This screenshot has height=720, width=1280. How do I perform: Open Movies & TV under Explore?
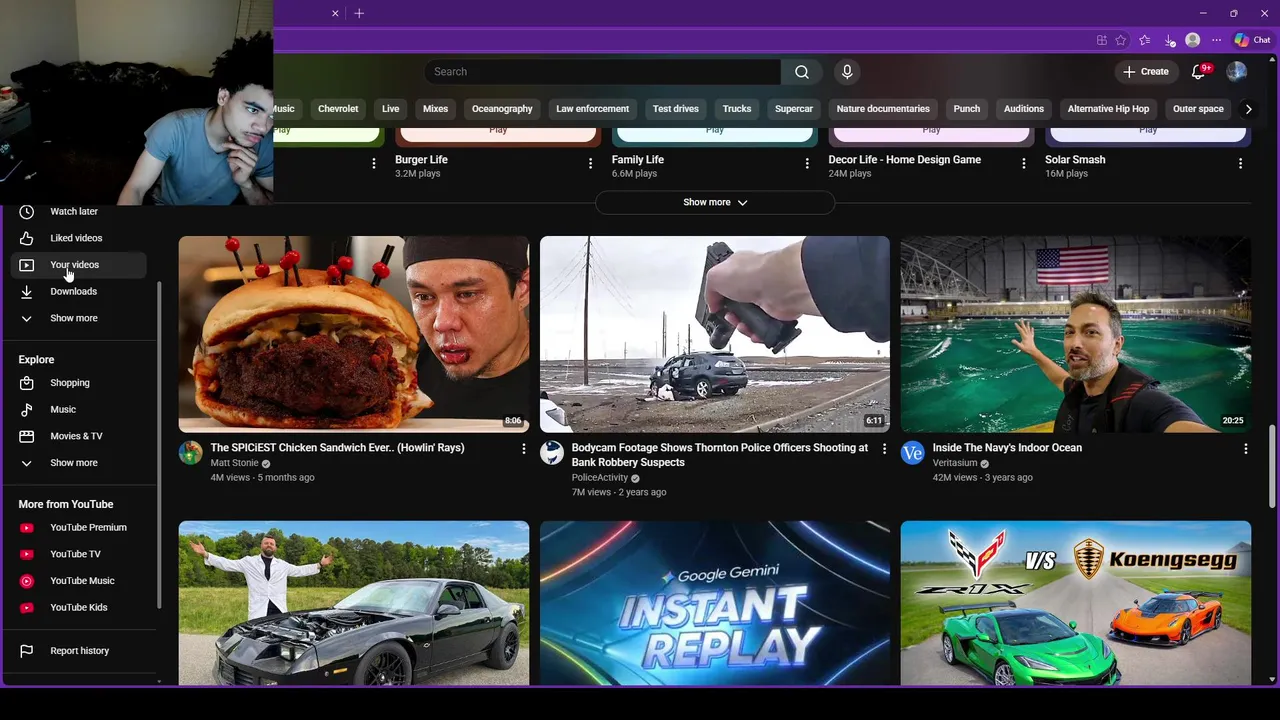pos(78,436)
